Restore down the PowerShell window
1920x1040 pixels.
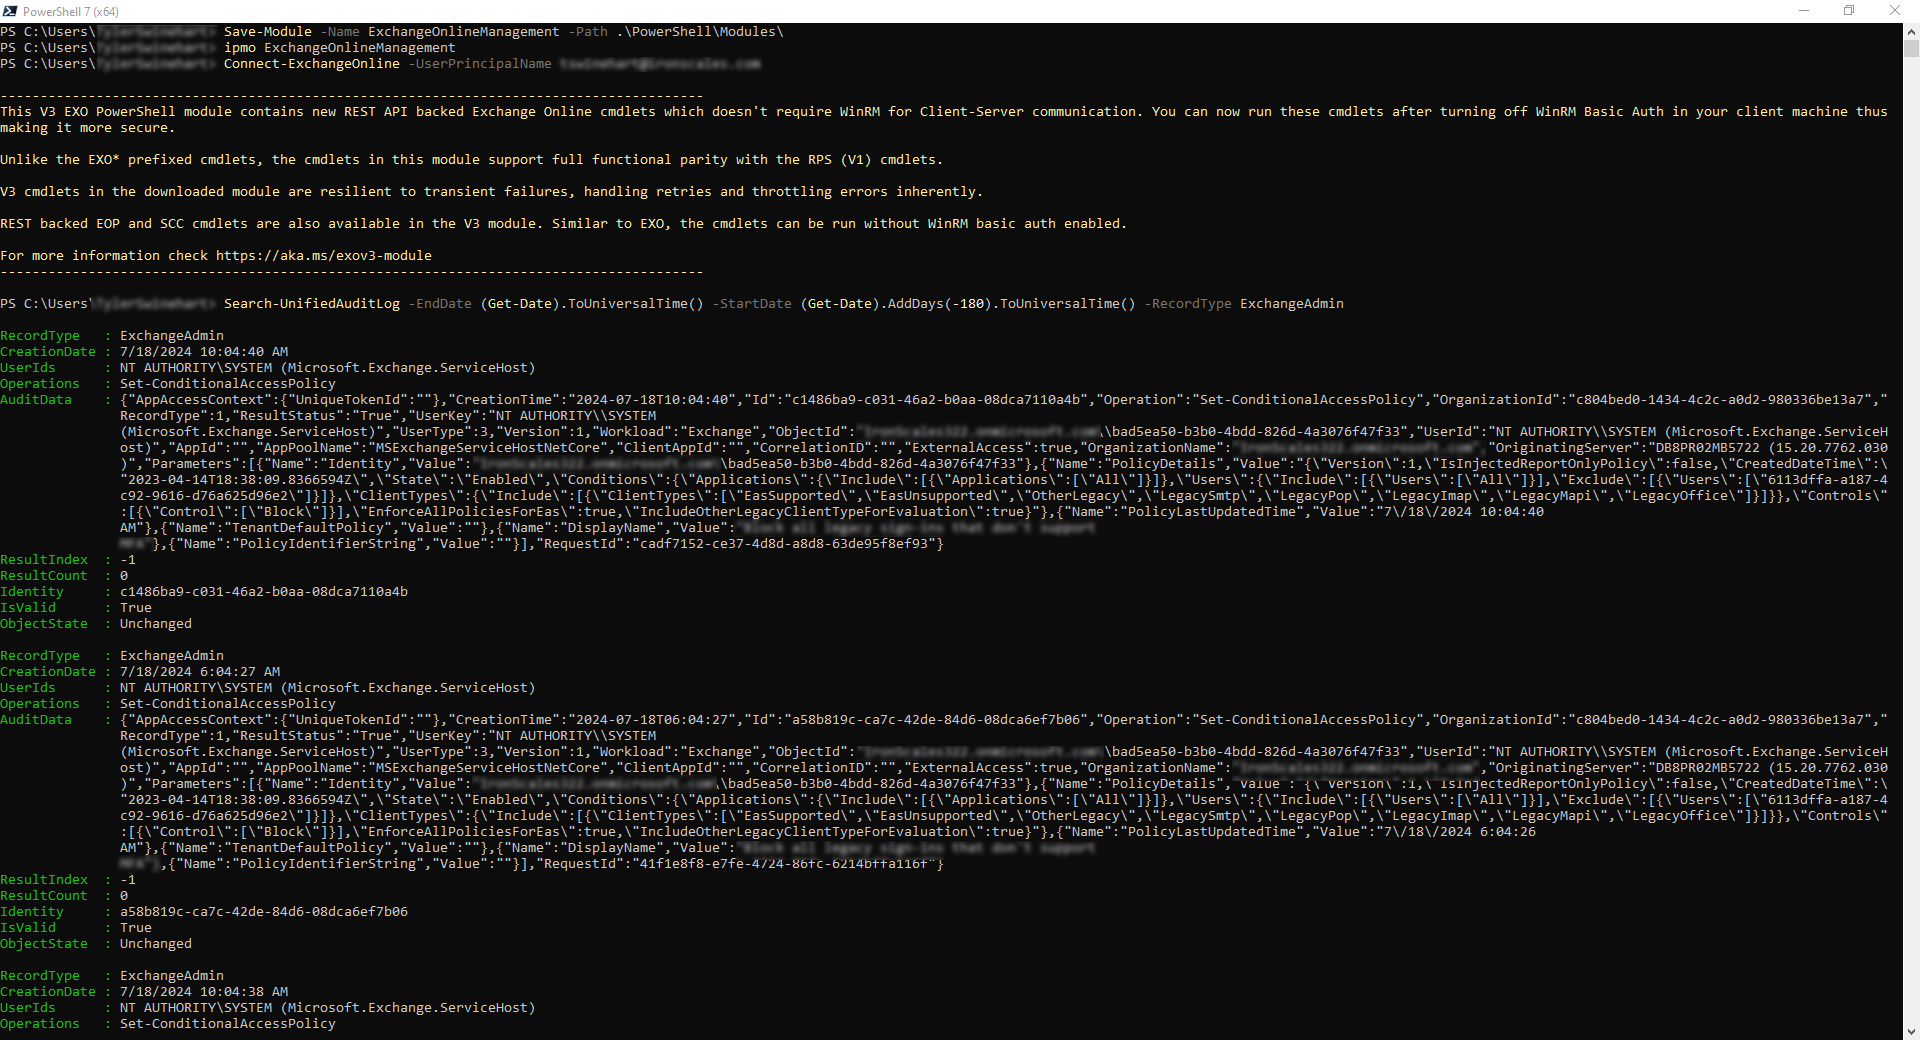point(1849,11)
